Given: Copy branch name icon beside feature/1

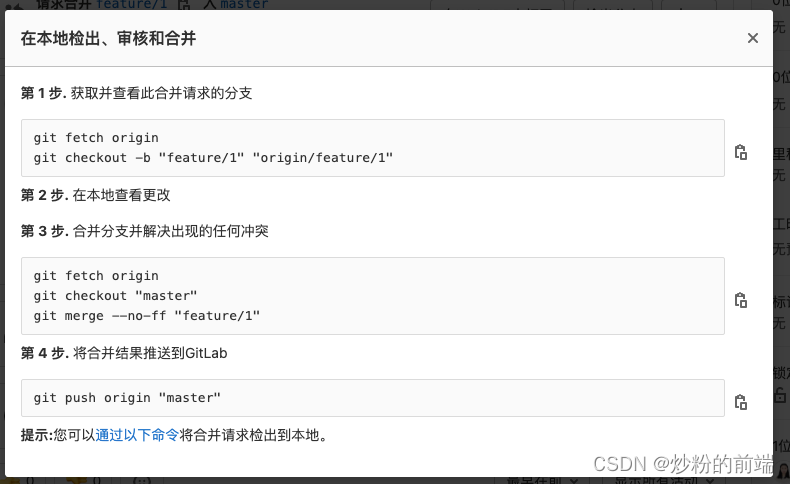Looking at the screenshot, I should (x=184, y=5).
